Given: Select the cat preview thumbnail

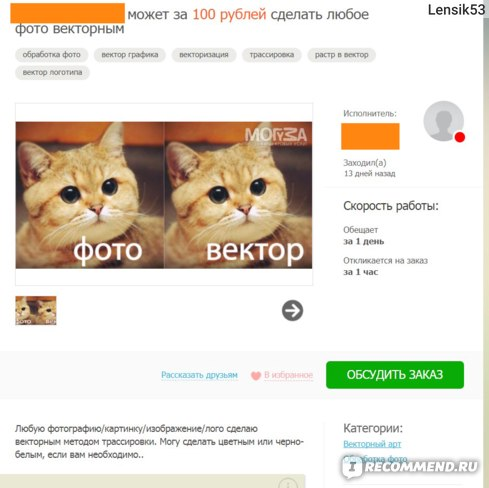Looking at the screenshot, I should [36, 310].
